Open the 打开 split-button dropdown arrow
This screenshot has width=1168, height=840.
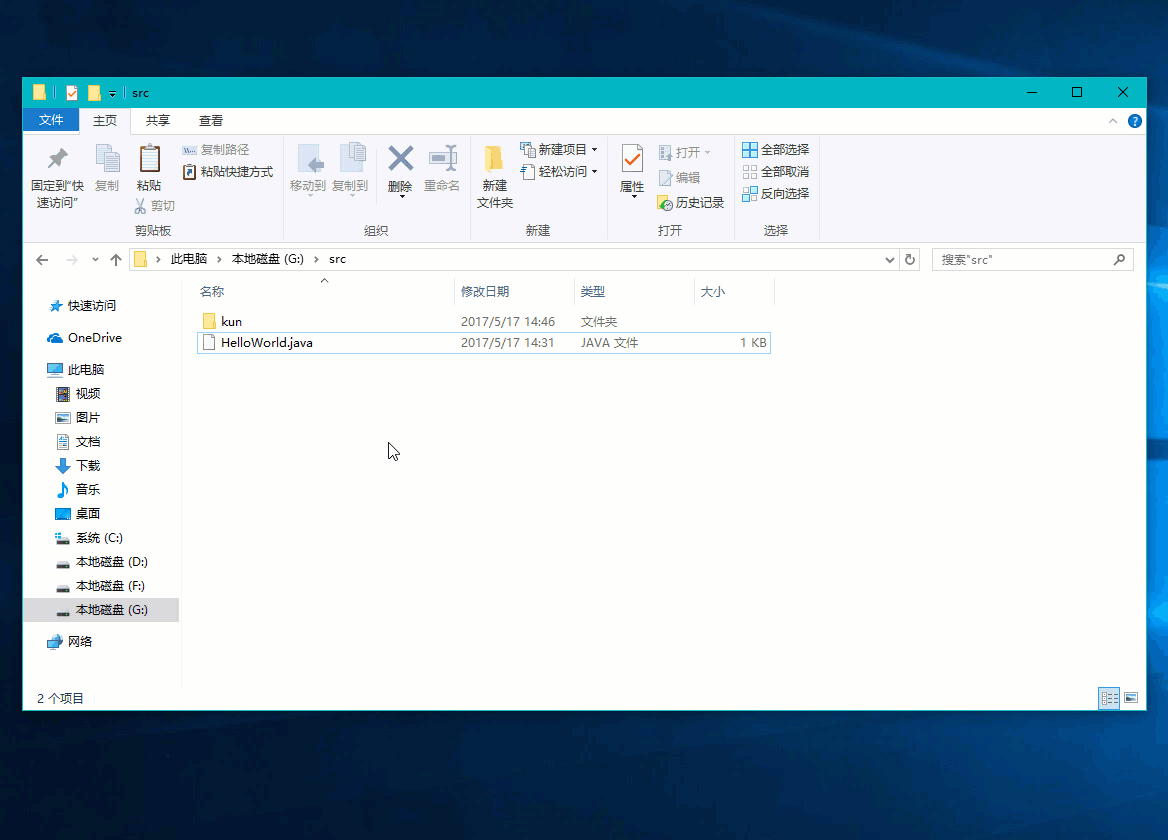(x=710, y=150)
